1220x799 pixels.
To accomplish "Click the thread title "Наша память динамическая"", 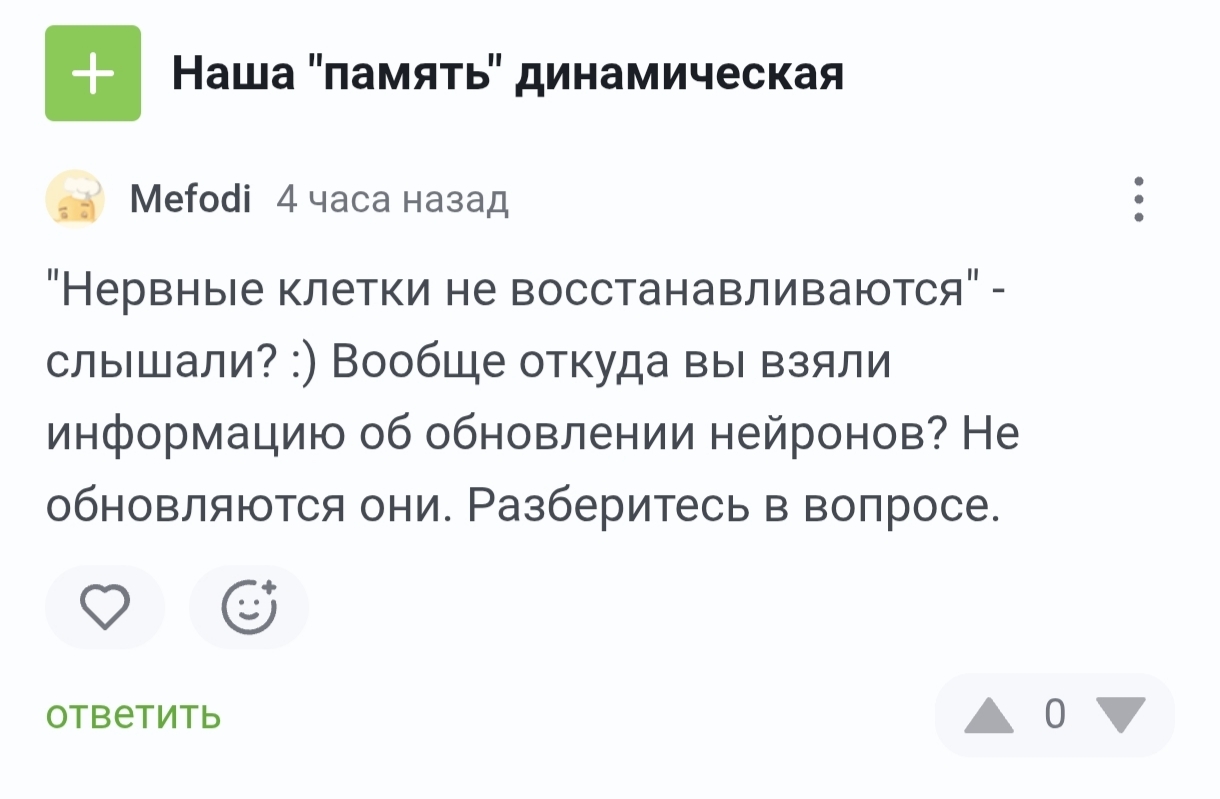I will [x=508, y=73].
